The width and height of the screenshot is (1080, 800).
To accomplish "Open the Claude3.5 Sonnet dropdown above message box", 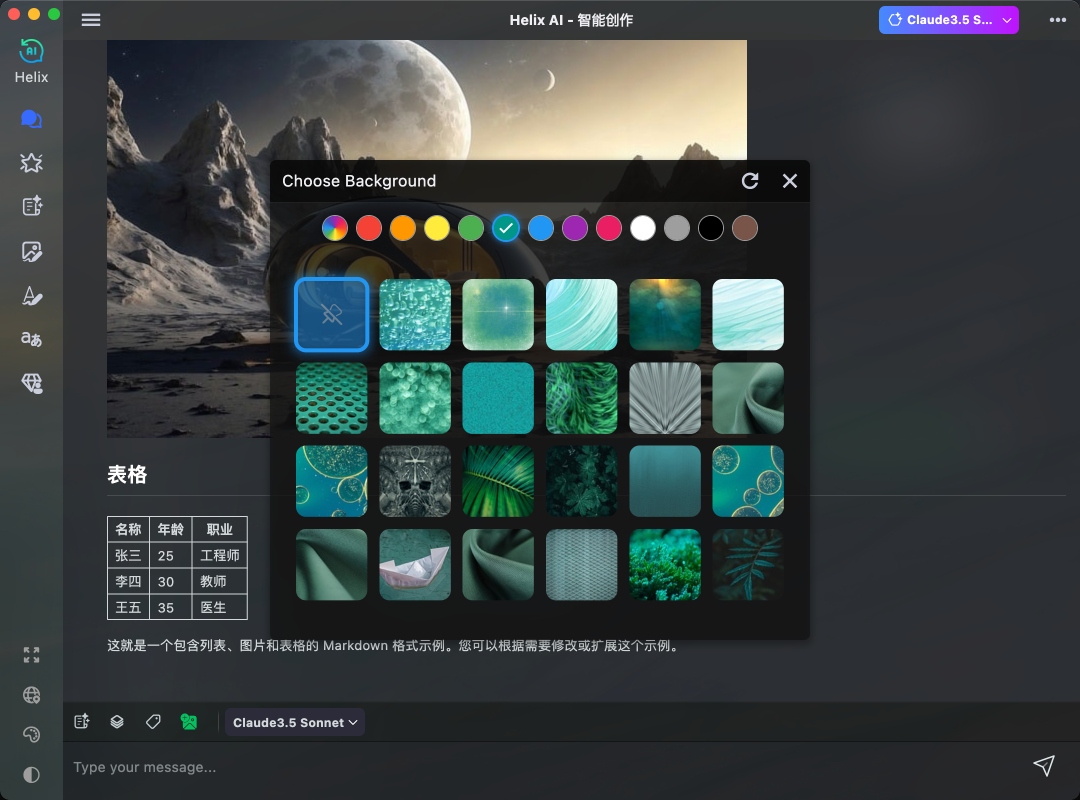I will tap(295, 722).
